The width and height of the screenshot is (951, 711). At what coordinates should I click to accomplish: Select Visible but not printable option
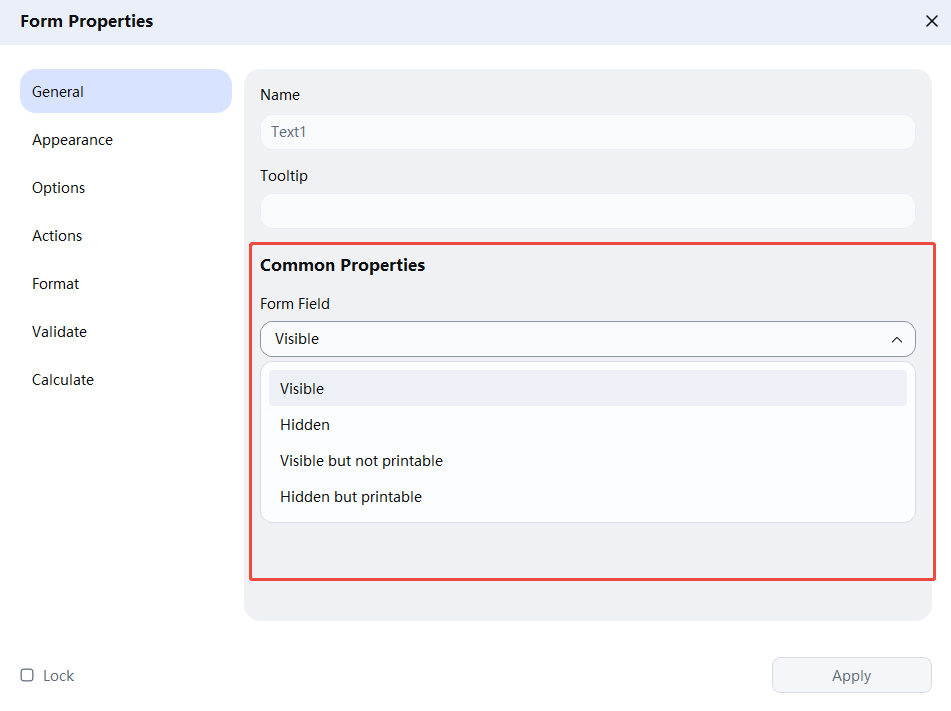[x=361, y=460]
